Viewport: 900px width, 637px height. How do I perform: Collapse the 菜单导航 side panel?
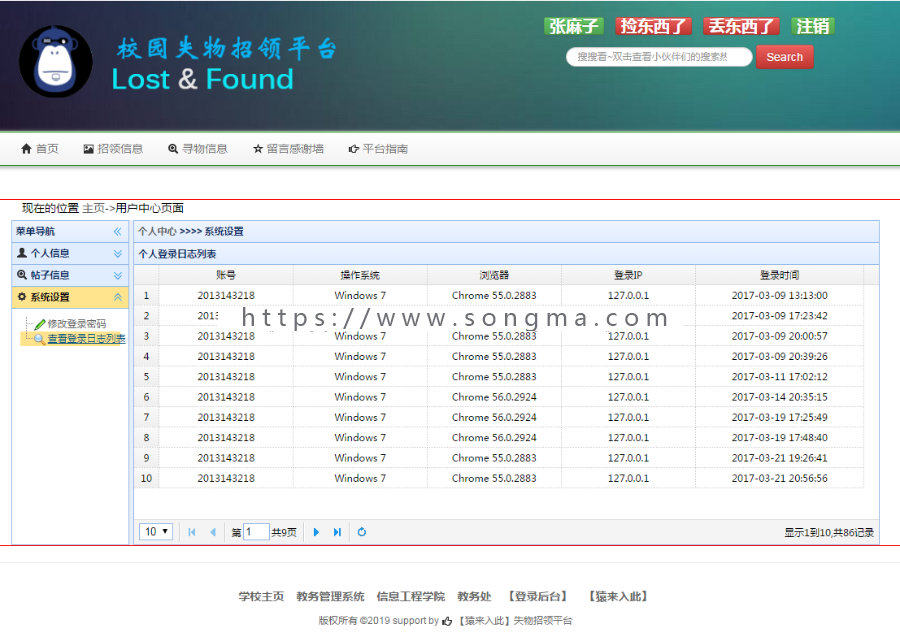[118, 231]
